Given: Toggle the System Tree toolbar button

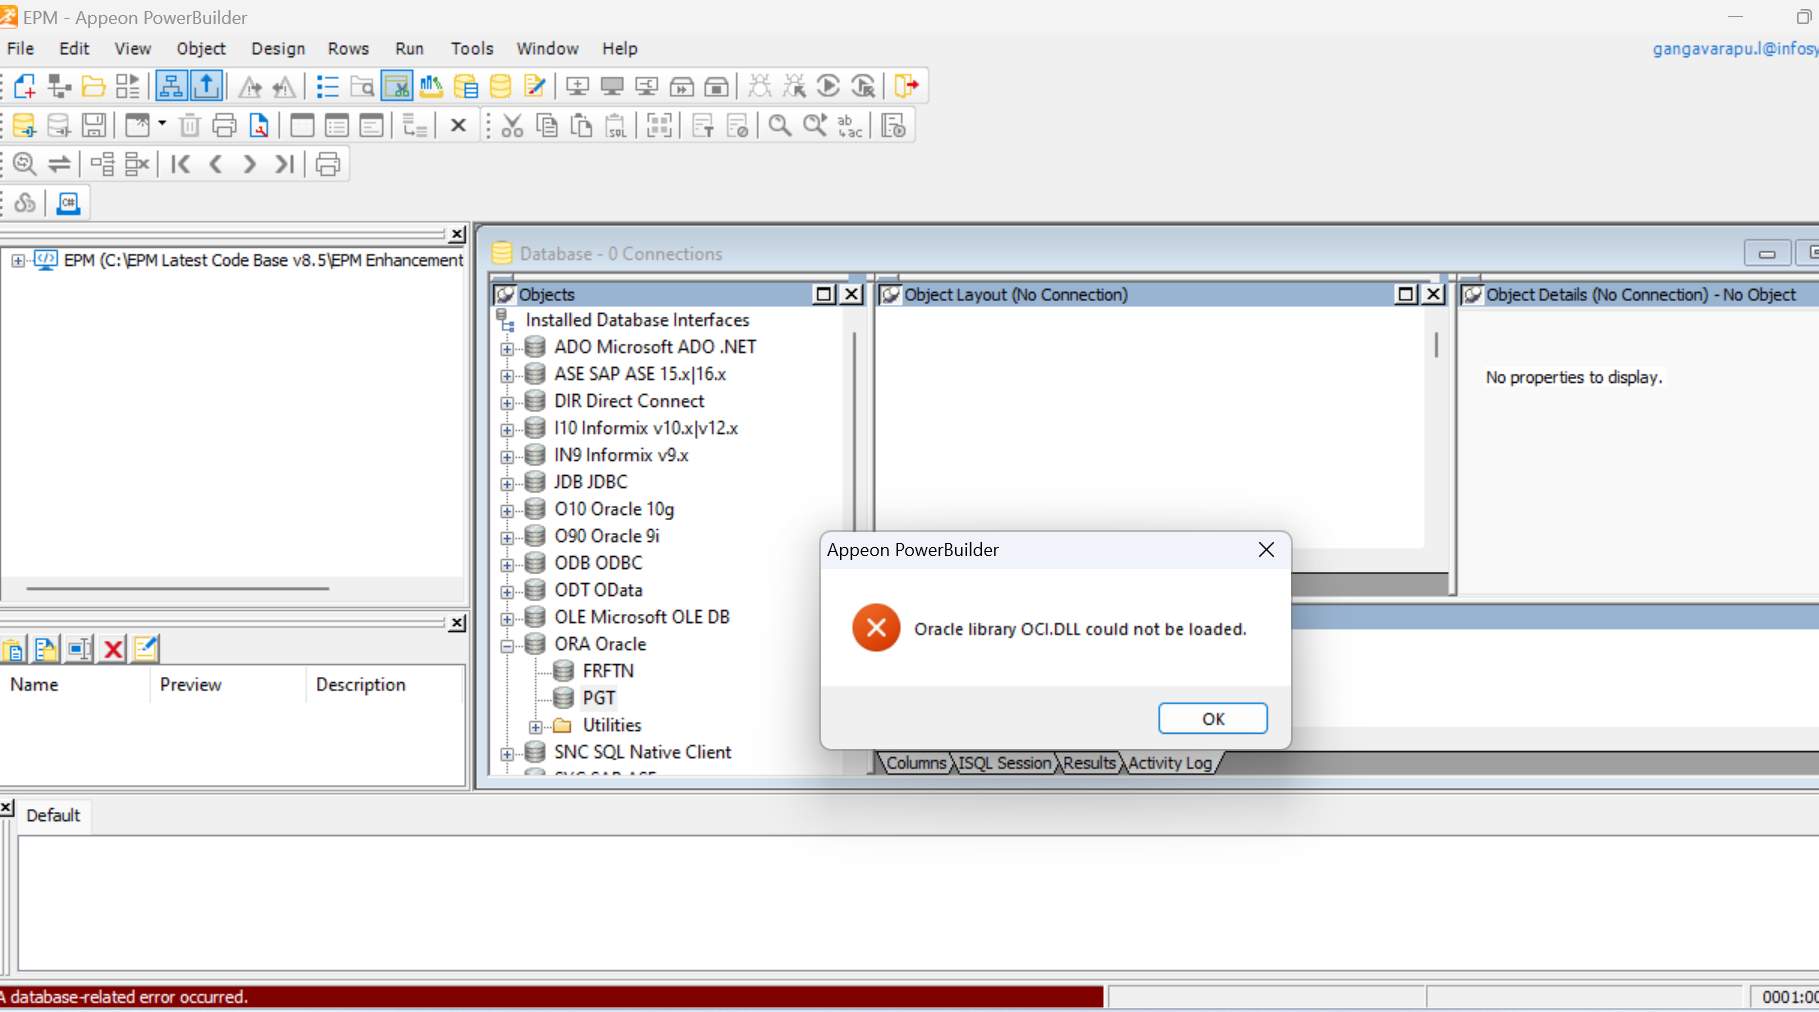Looking at the screenshot, I should (171, 87).
